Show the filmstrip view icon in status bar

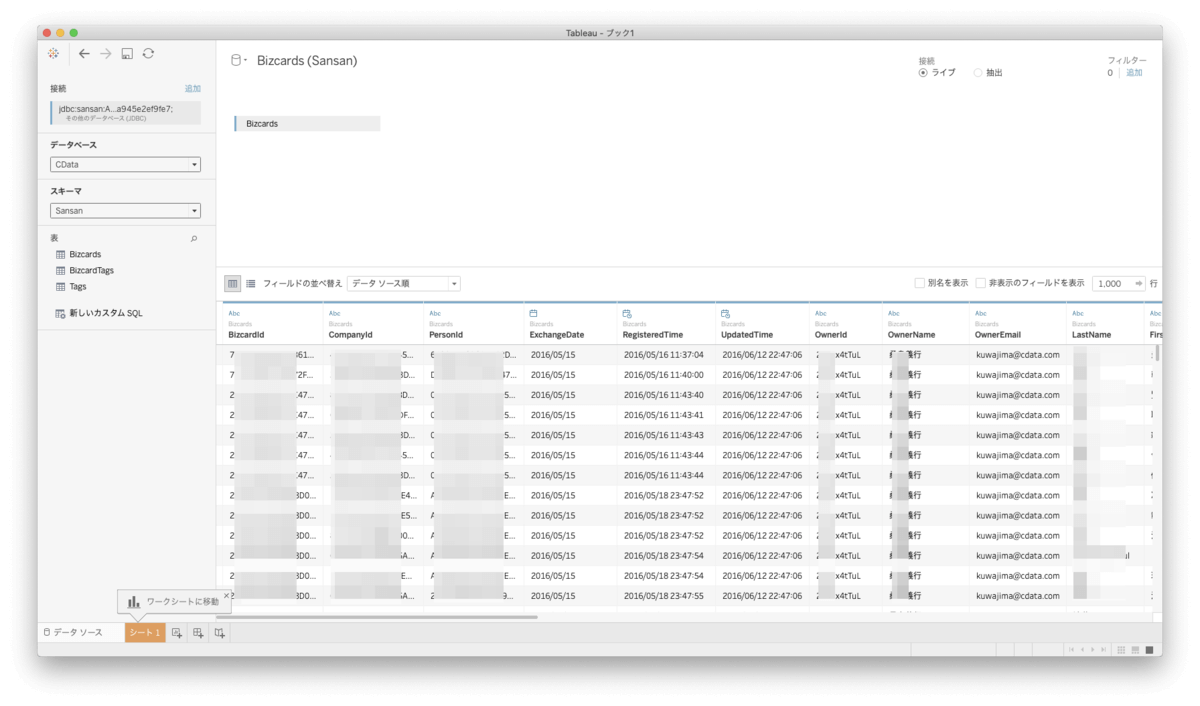(1136, 650)
